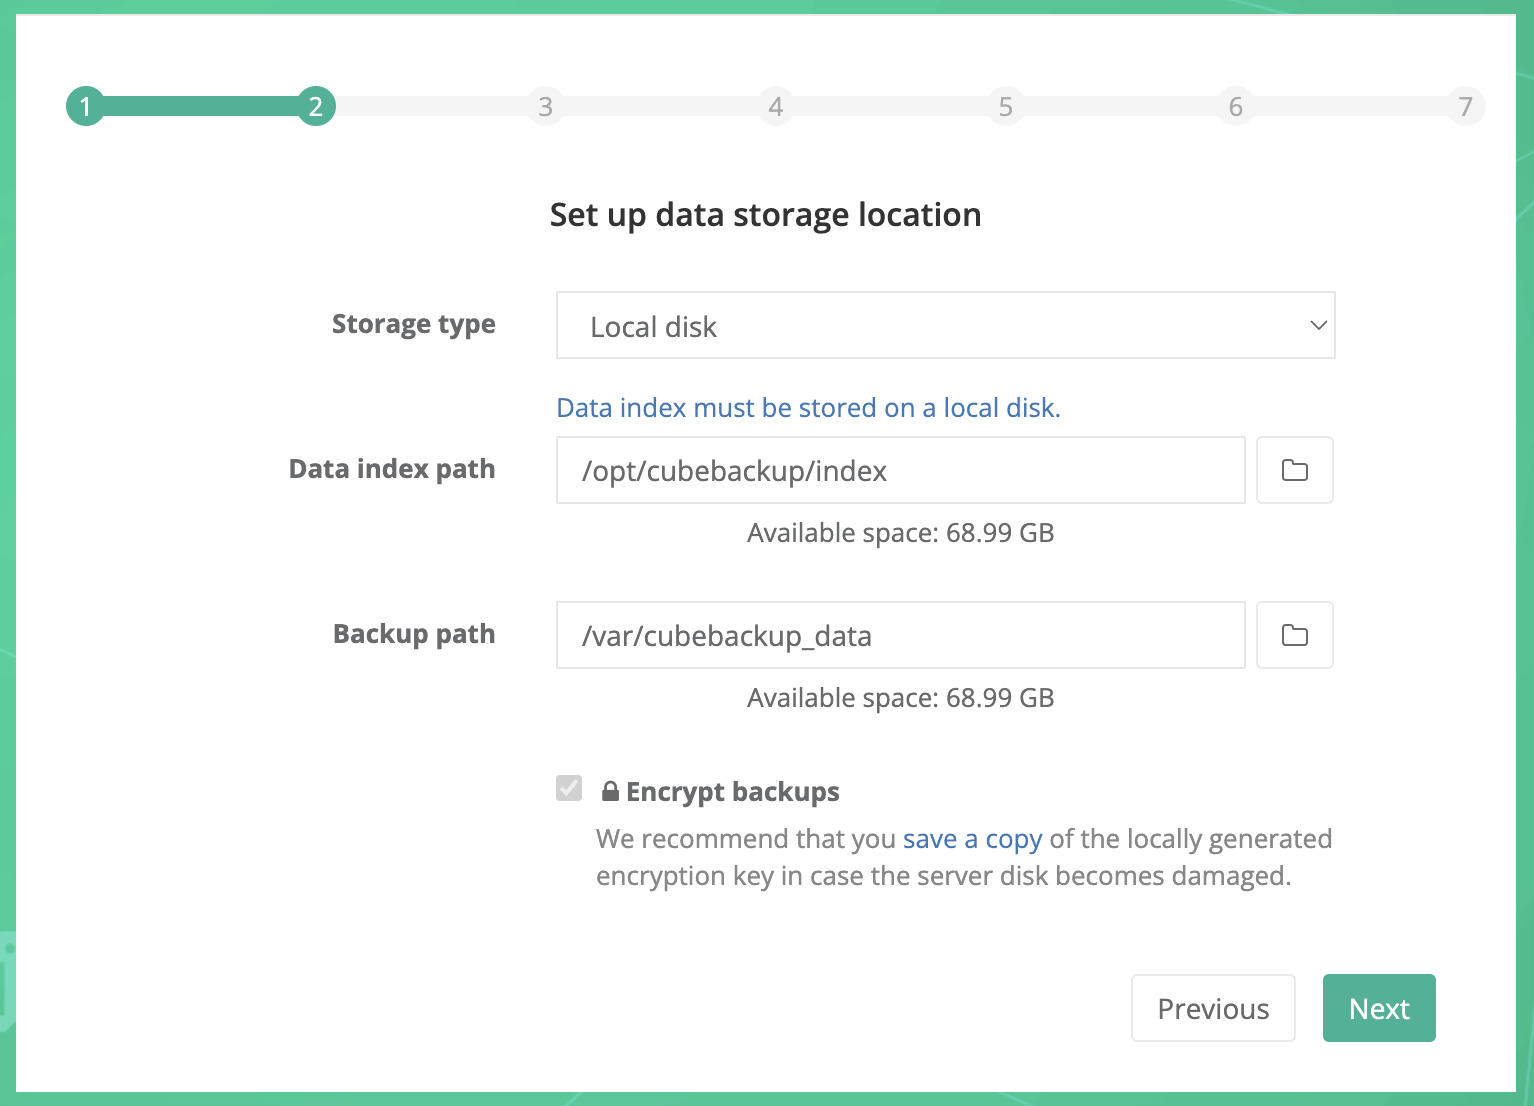1534x1106 pixels.
Task: Click inside the Backup path input field
Action: 899,635
